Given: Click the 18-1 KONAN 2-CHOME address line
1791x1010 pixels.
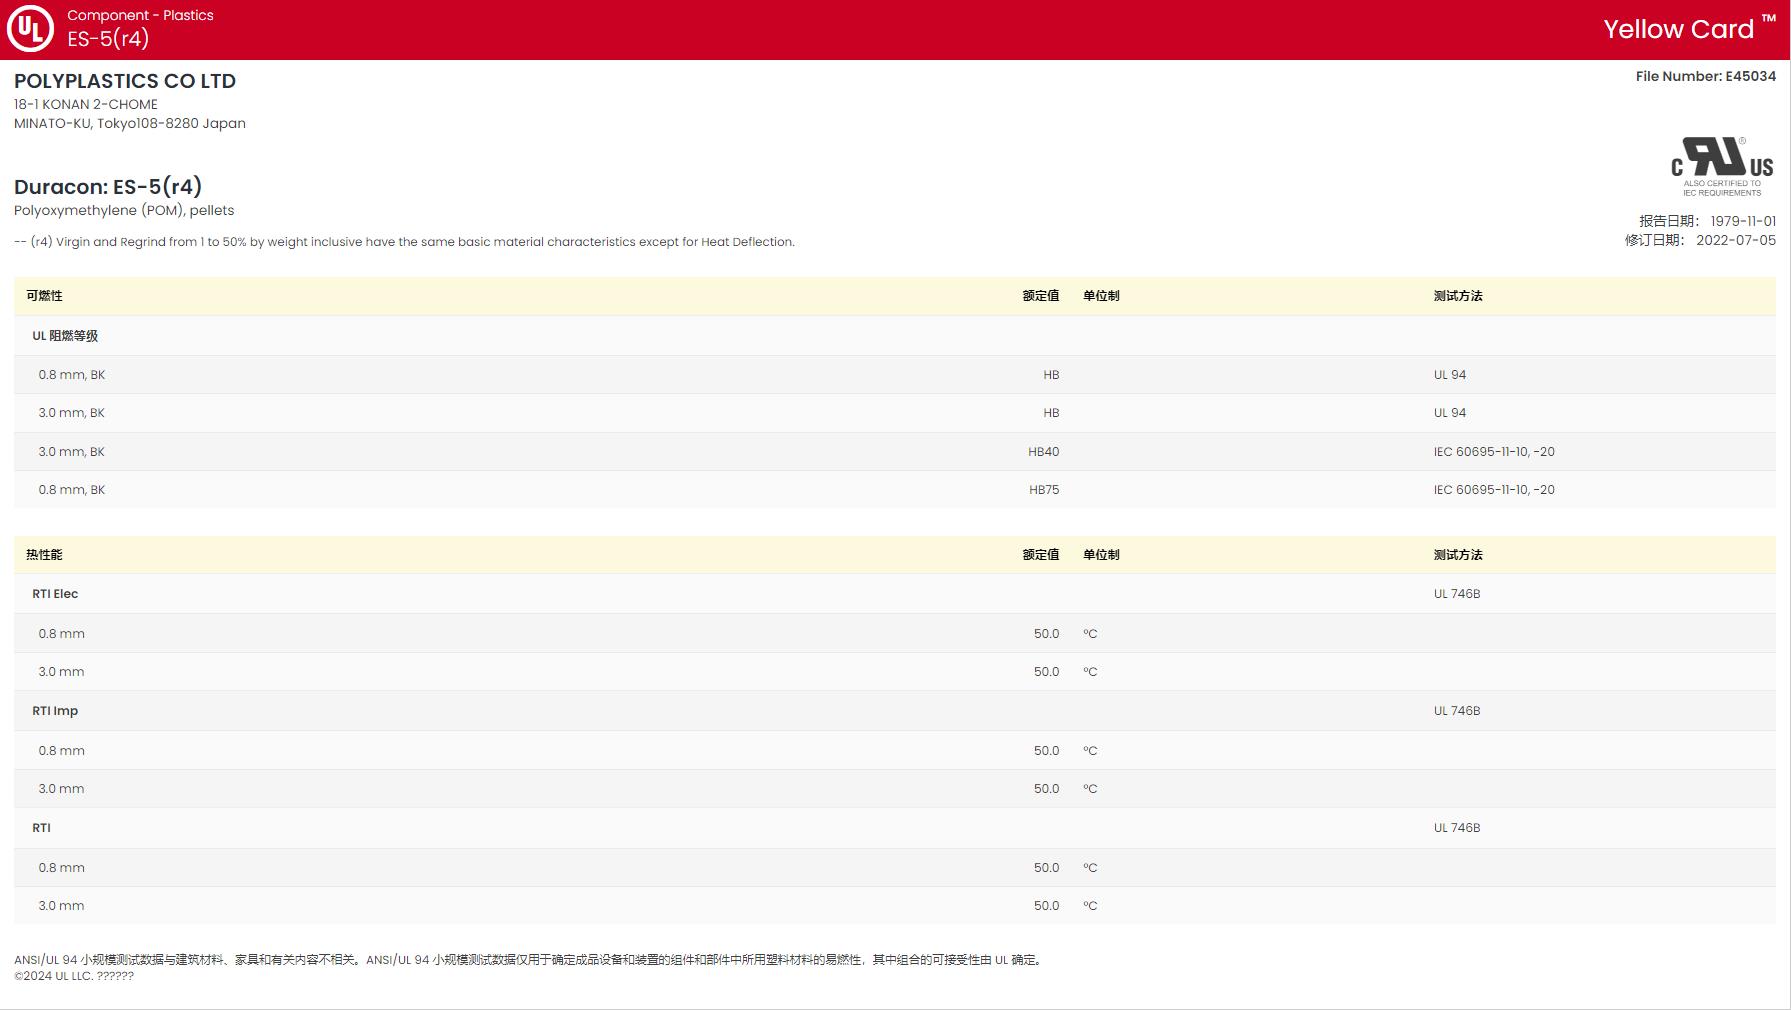Looking at the screenshot, I should [86, 104].
